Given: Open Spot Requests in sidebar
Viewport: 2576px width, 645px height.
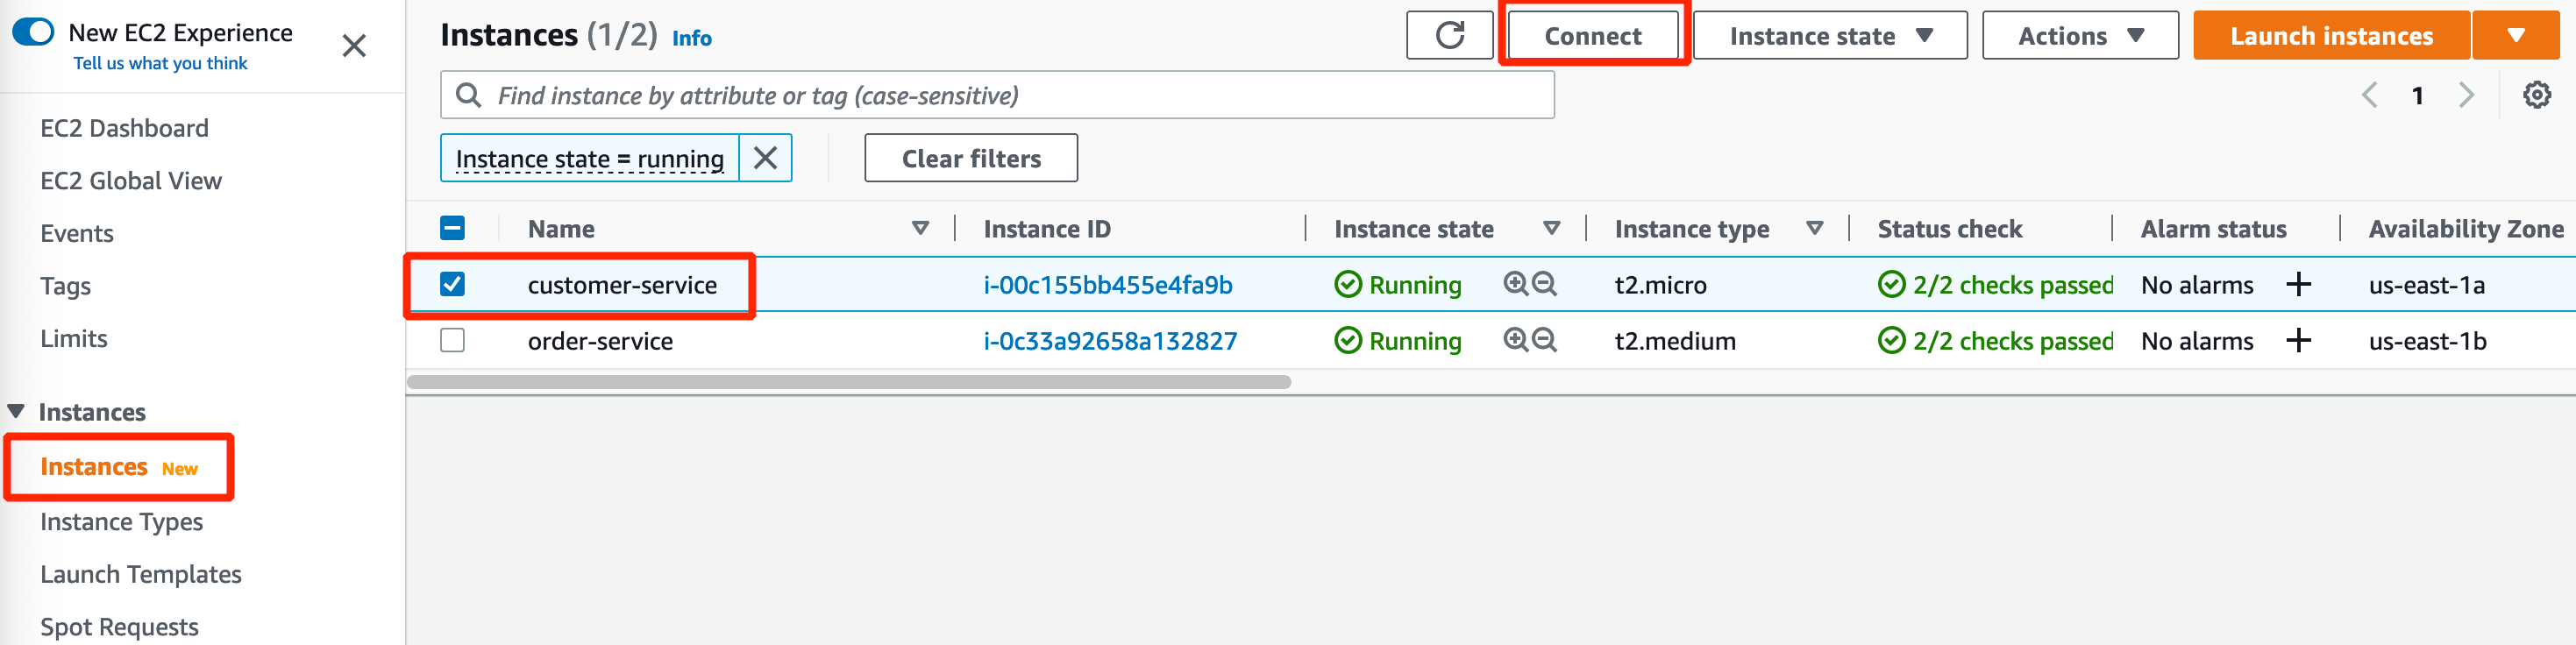Looking at the screenshot, I should tap(119, 627).
